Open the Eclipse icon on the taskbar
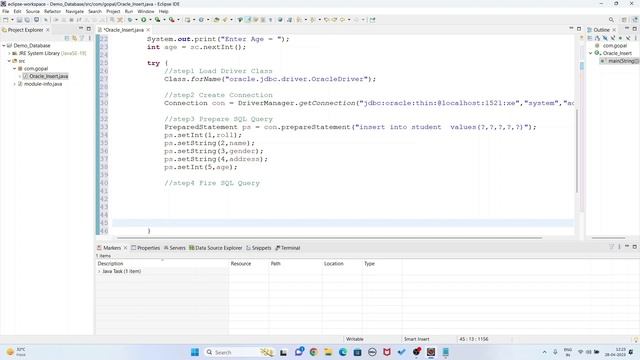 click(431, 352)
